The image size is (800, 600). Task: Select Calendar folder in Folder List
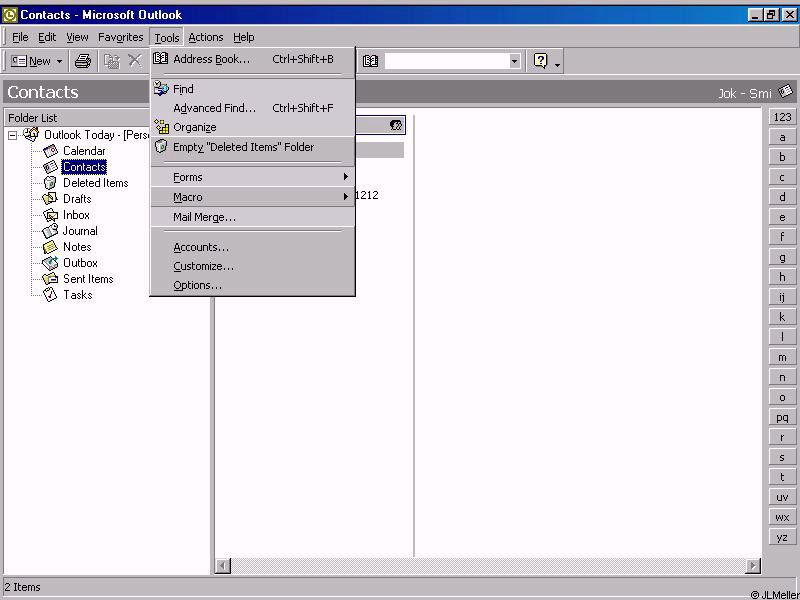84,151
